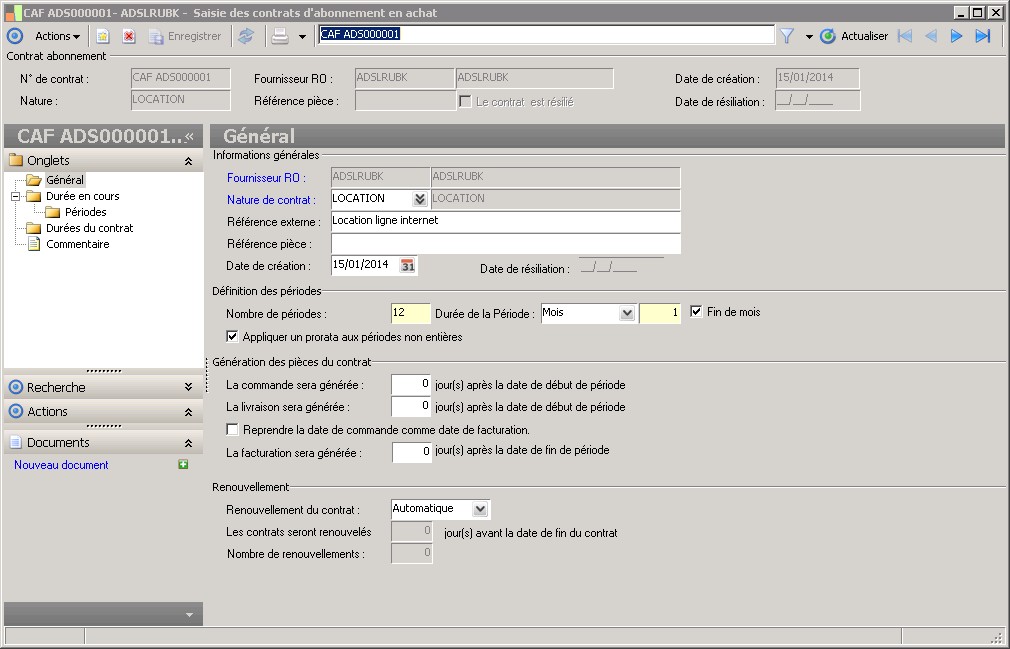Open the calendar picker for Date de création
The image size is (1010, 649).
click(408, 265)
